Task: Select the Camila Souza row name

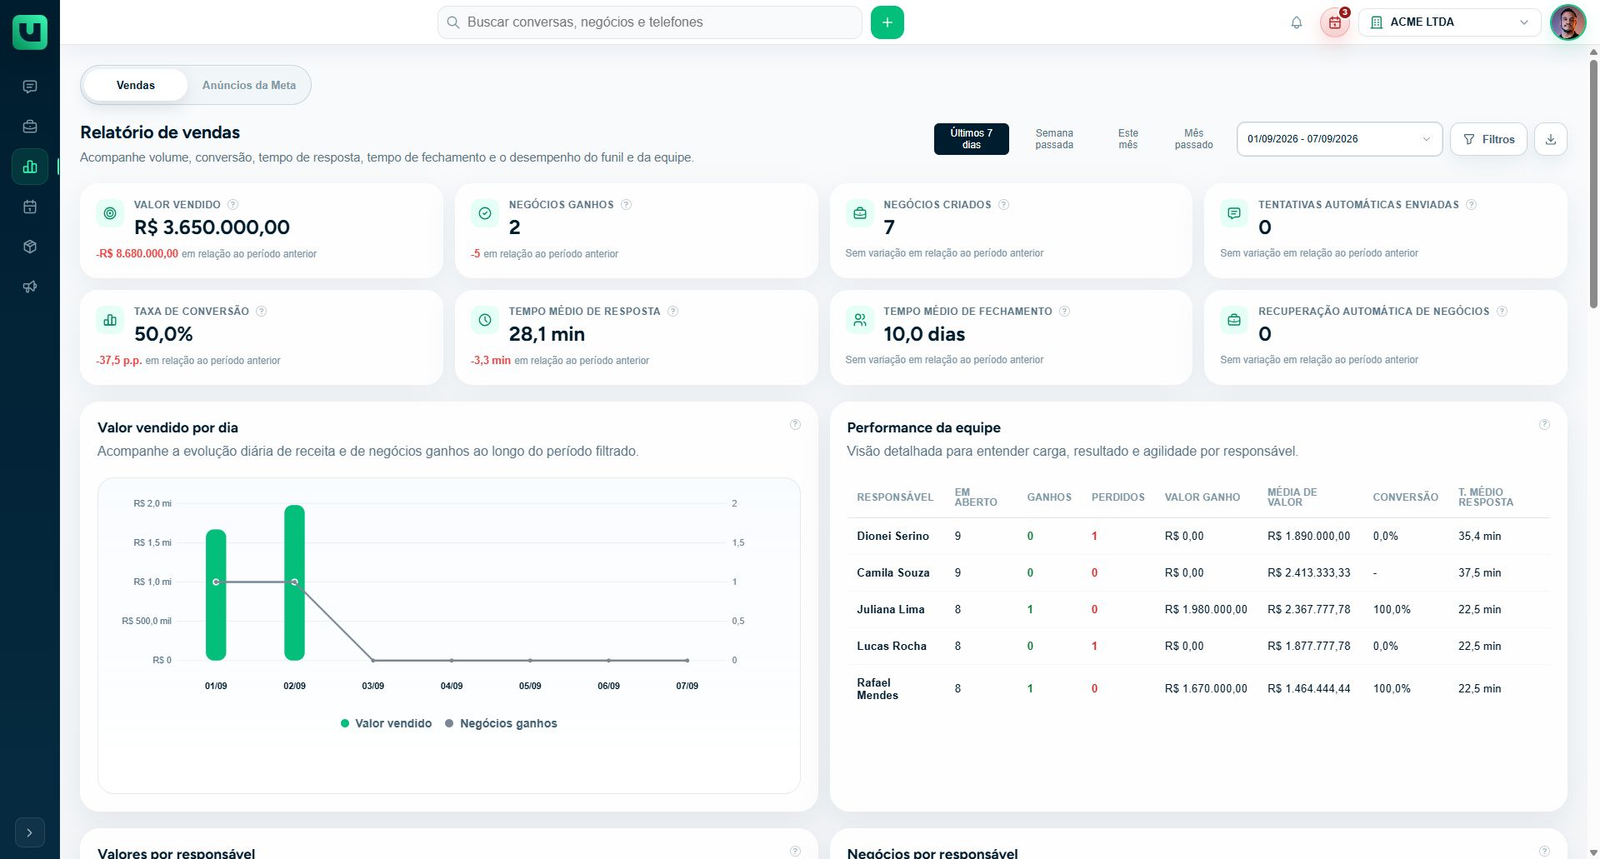Action: coord(893,573)
